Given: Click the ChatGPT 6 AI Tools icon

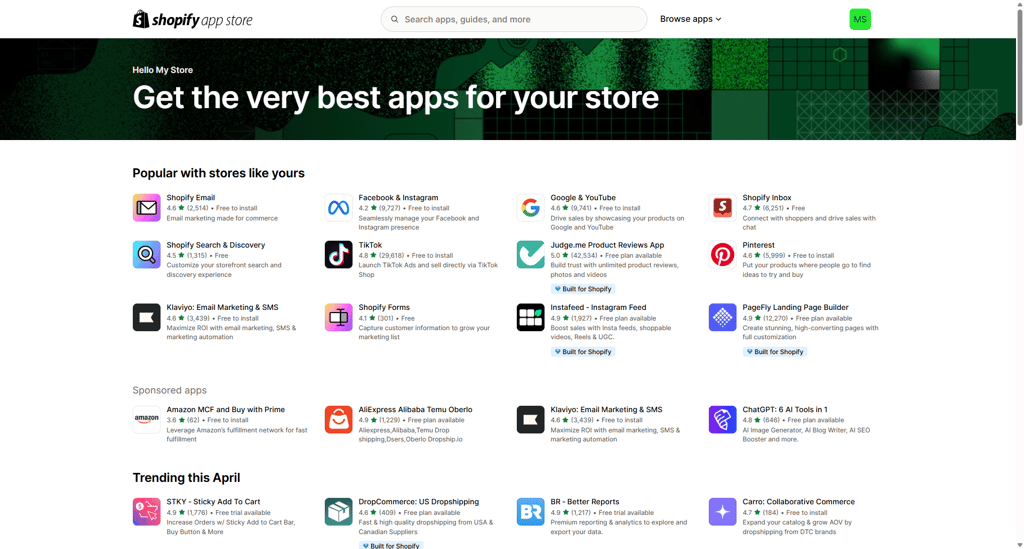Looking at the screenshot, I should [722, 419].
